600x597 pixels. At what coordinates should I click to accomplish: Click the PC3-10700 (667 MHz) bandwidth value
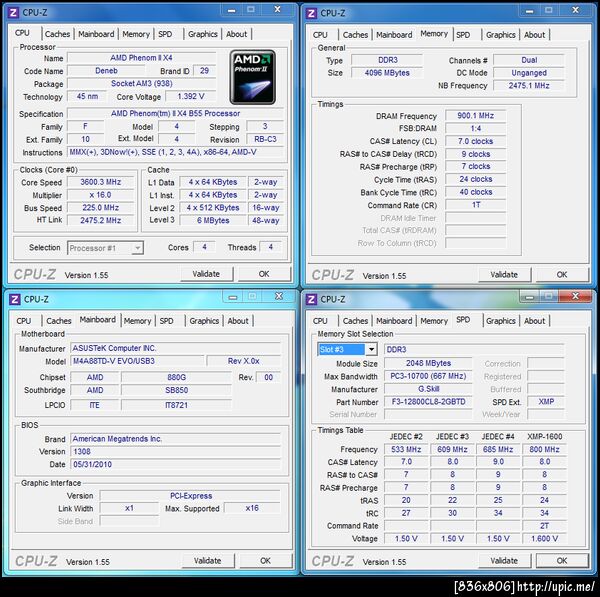(428, 376)
